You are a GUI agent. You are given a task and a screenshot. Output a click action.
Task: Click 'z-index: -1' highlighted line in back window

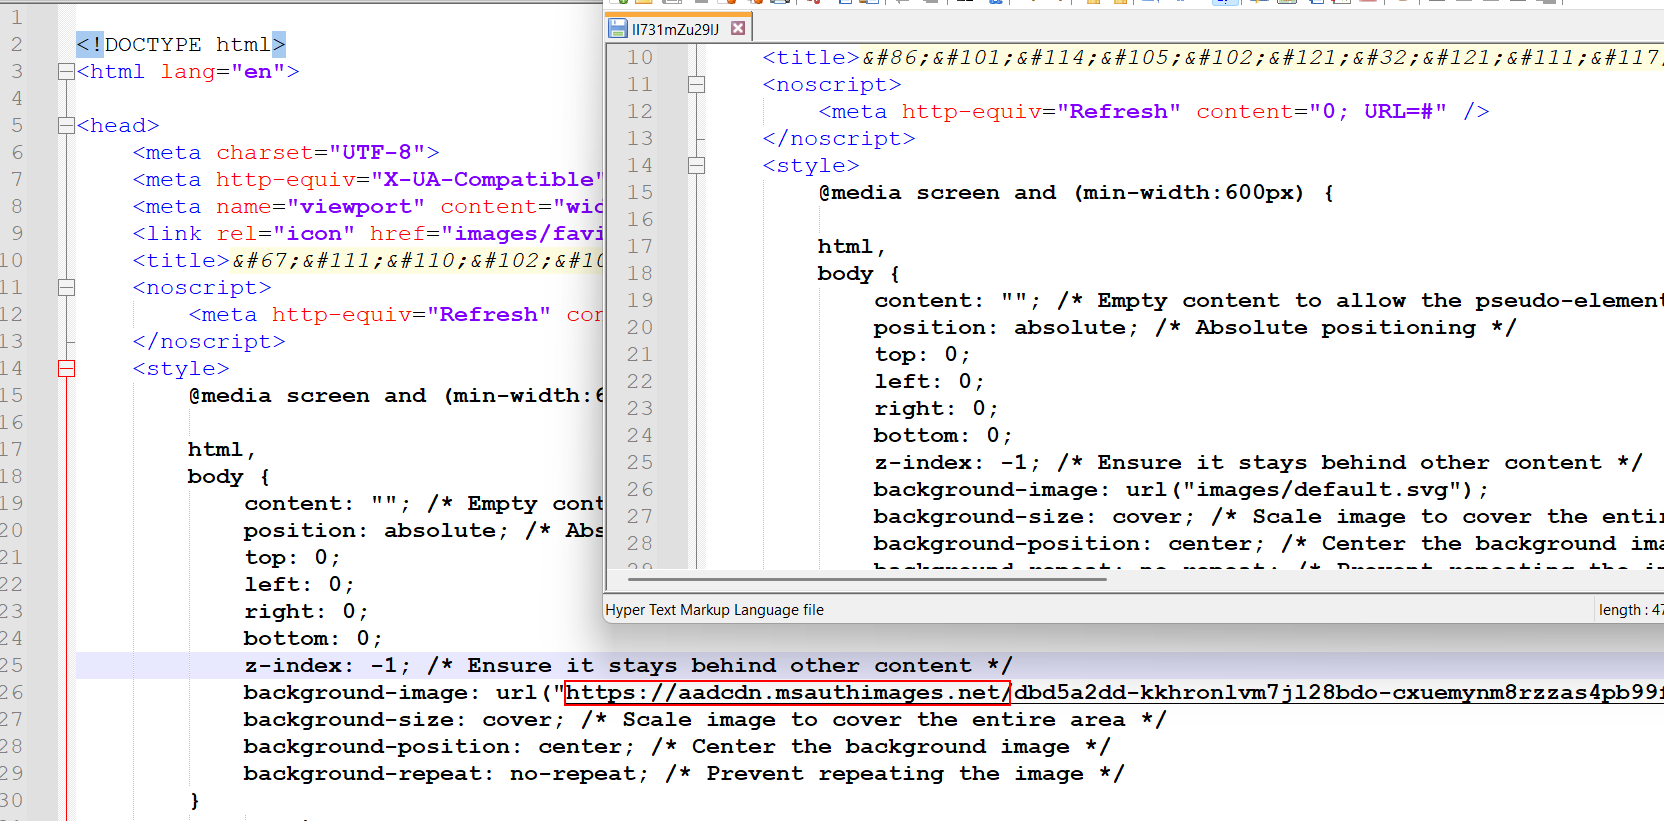click(628, 666)
